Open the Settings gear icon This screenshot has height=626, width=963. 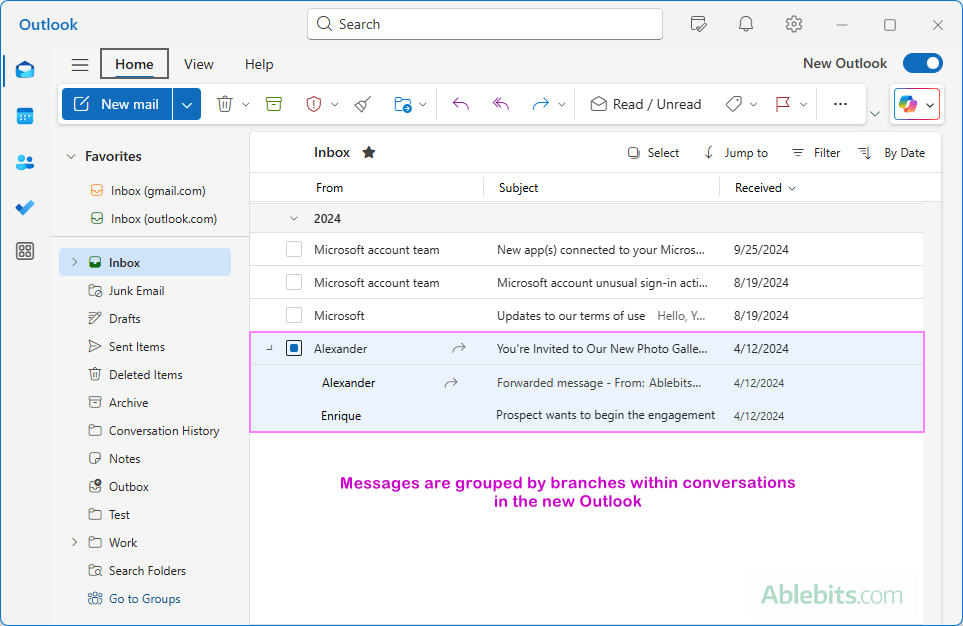coord(793,25)
